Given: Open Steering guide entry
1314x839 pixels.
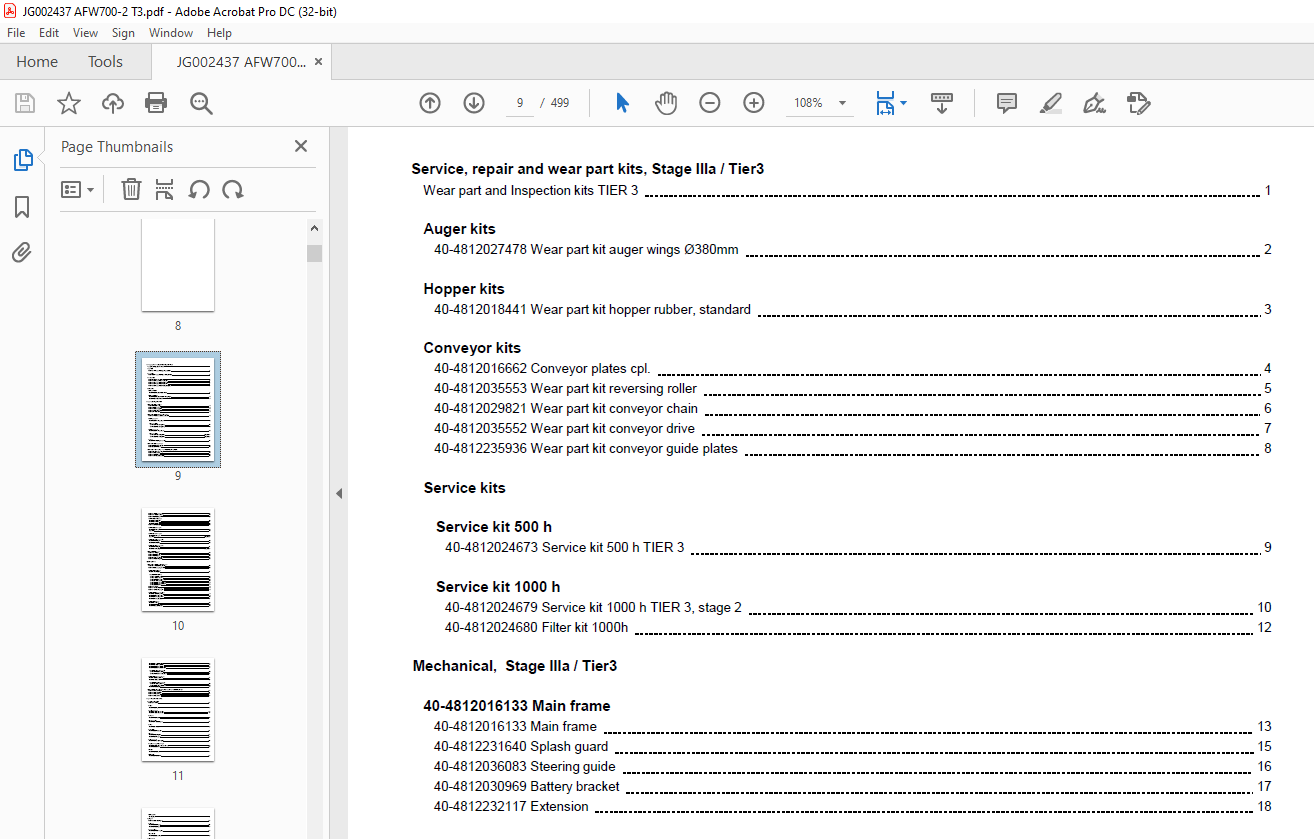Looking at the screenshot, I should coord(852,767).
